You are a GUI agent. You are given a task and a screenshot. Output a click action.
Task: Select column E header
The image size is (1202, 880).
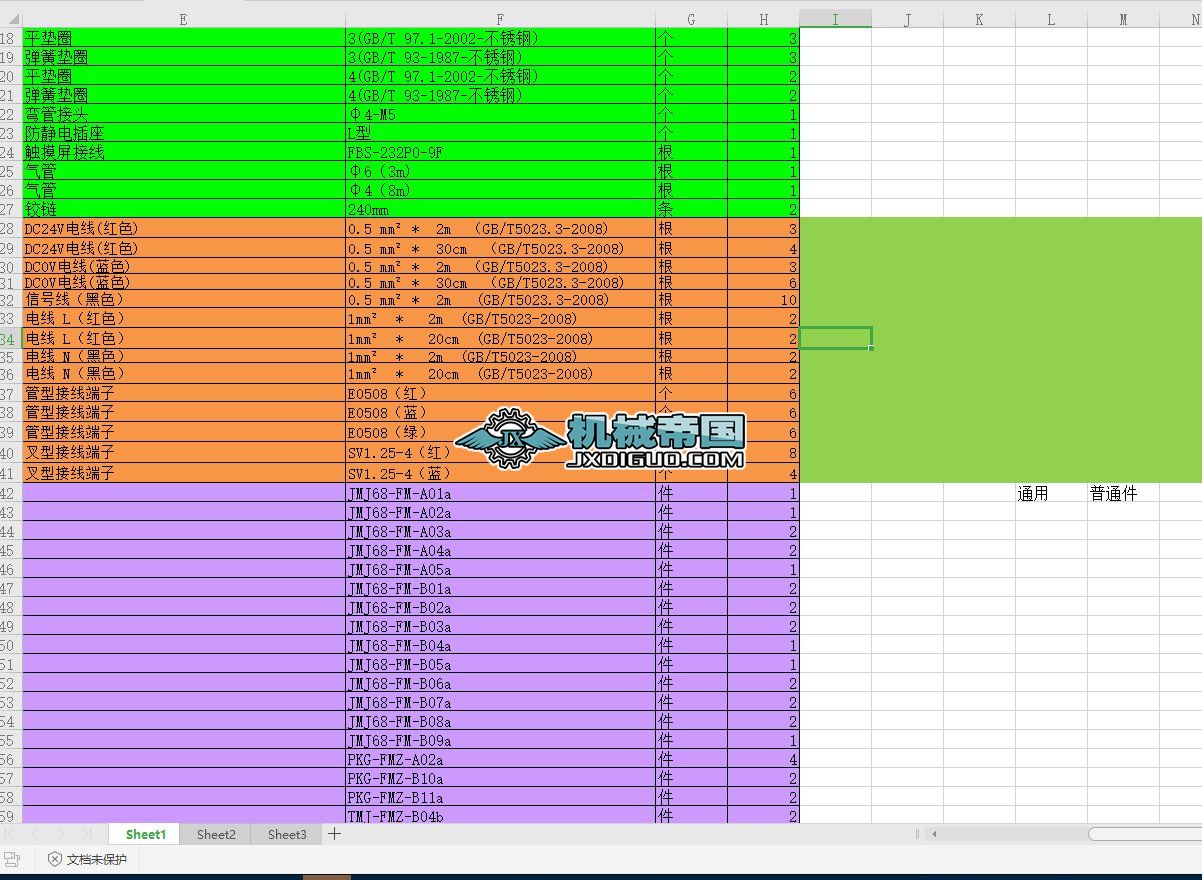coord(183,19)
